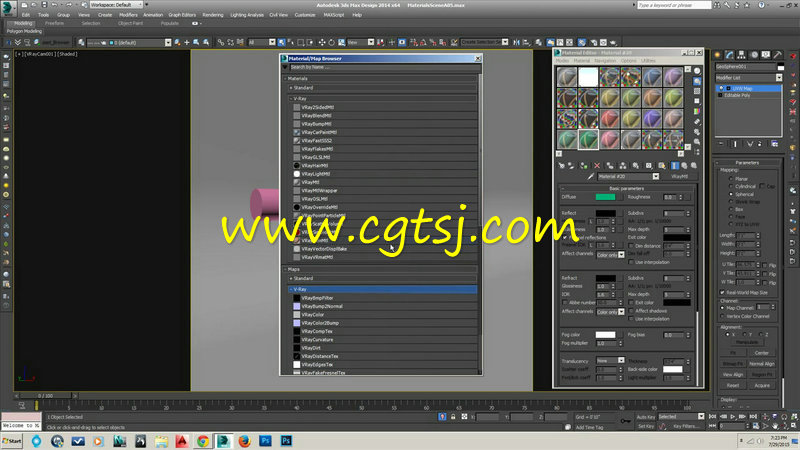800x450 pixels.
Task: Open the Modifiers menu
Action: pos(128,15)
